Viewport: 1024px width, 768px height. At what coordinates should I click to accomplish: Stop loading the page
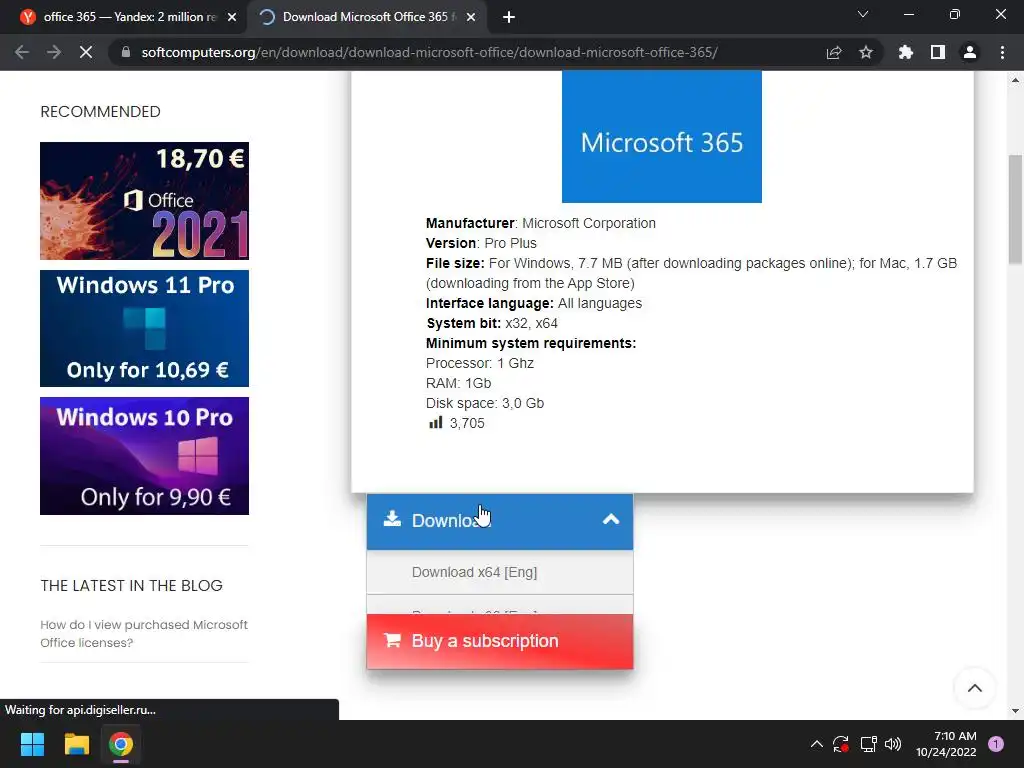tap(86, 52)
